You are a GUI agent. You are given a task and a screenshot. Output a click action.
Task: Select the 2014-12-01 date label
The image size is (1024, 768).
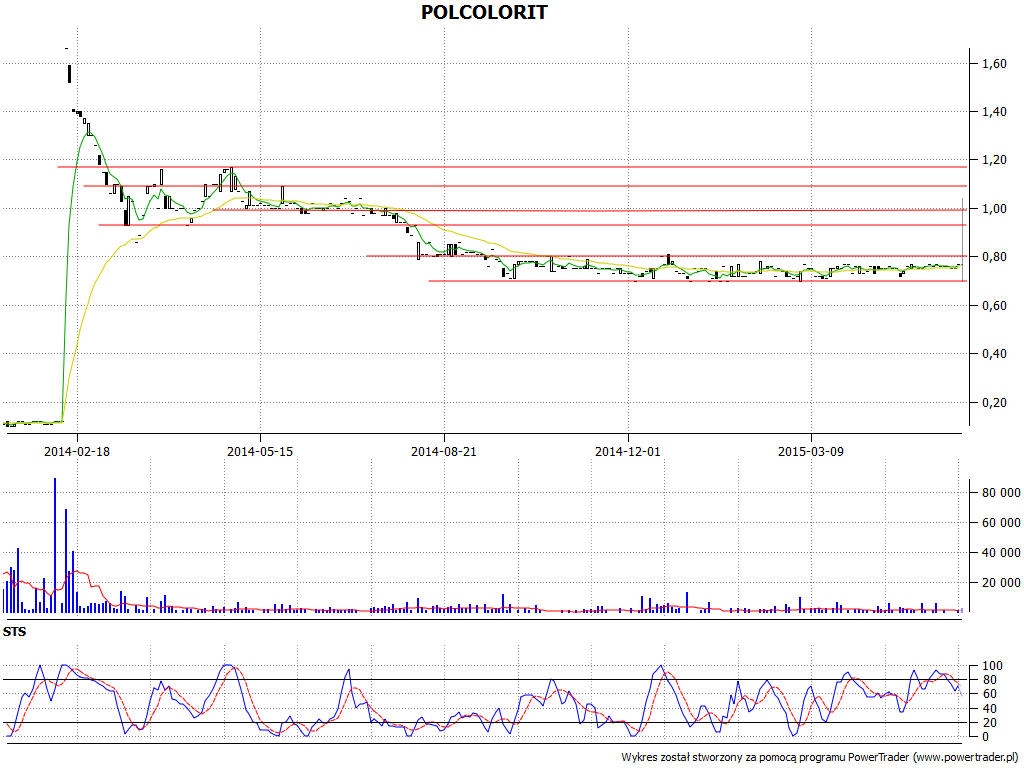[x=628, y=451]
